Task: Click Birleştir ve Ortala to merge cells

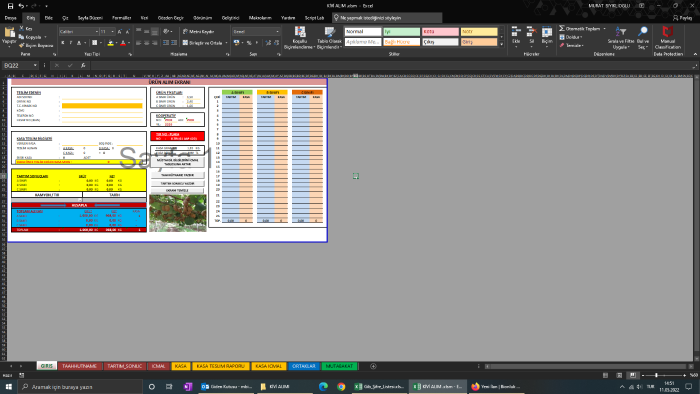Action: (202, 43)
